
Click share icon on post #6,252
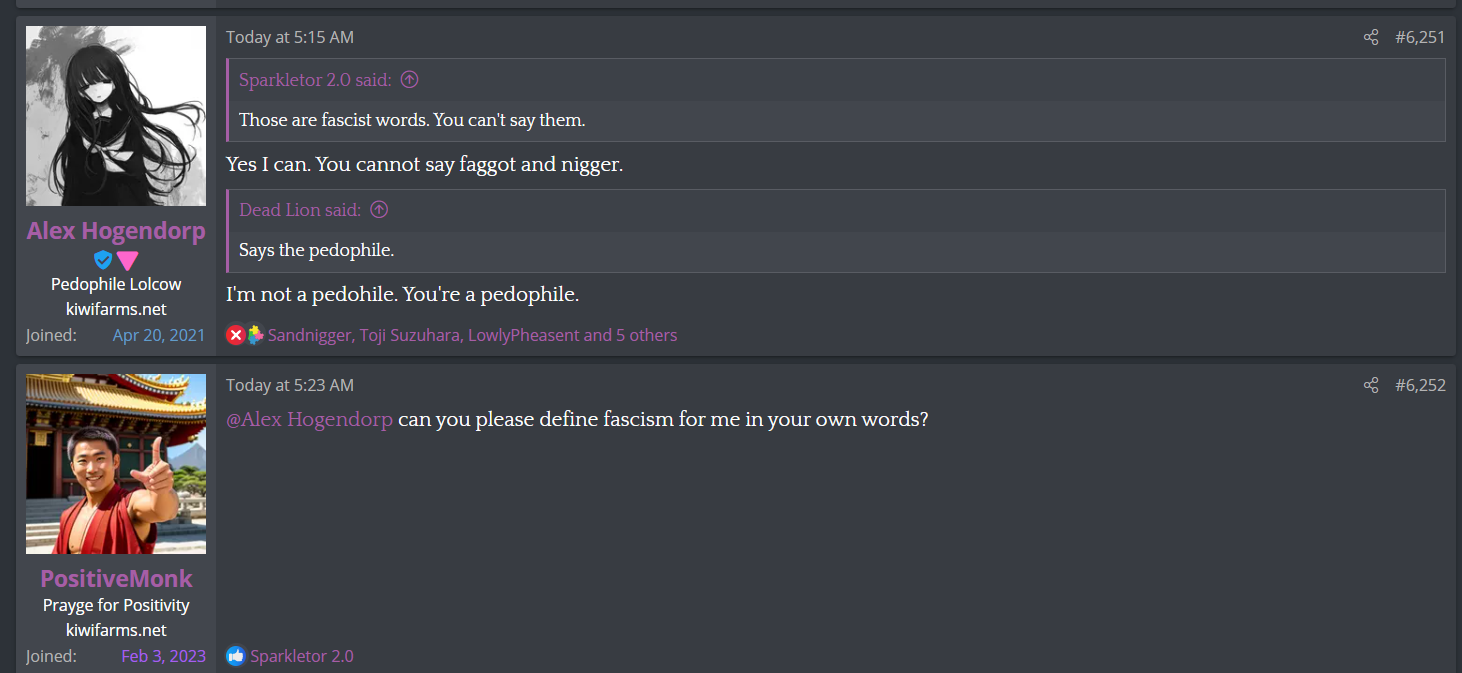tap(1371, 386)
